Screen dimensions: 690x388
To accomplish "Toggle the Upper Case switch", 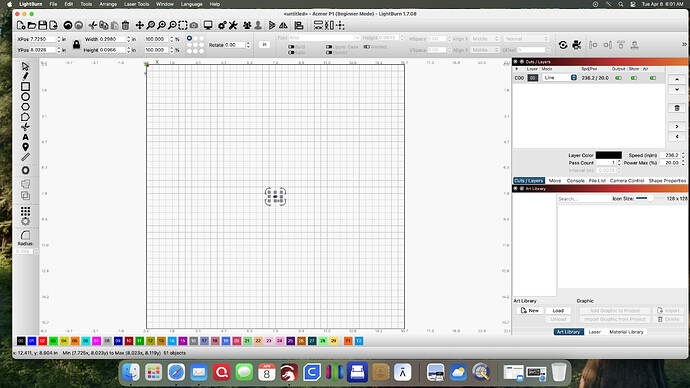I will click(x=329, y=47).
